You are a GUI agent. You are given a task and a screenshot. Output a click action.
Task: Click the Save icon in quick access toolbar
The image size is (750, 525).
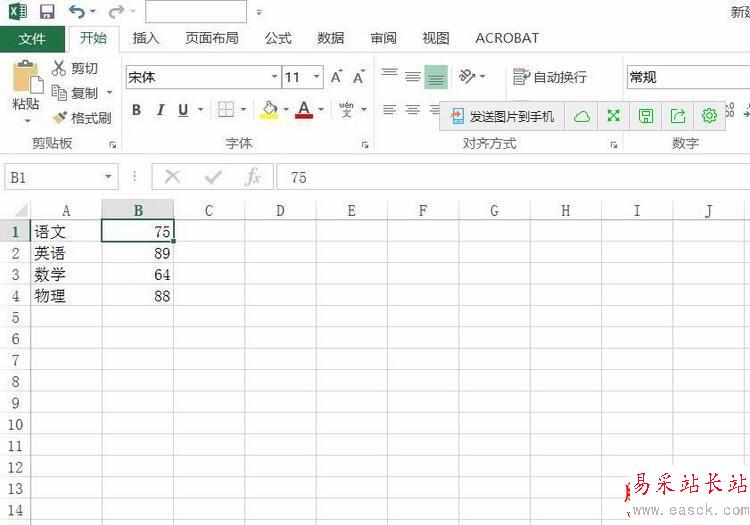(x=47, y=11)
